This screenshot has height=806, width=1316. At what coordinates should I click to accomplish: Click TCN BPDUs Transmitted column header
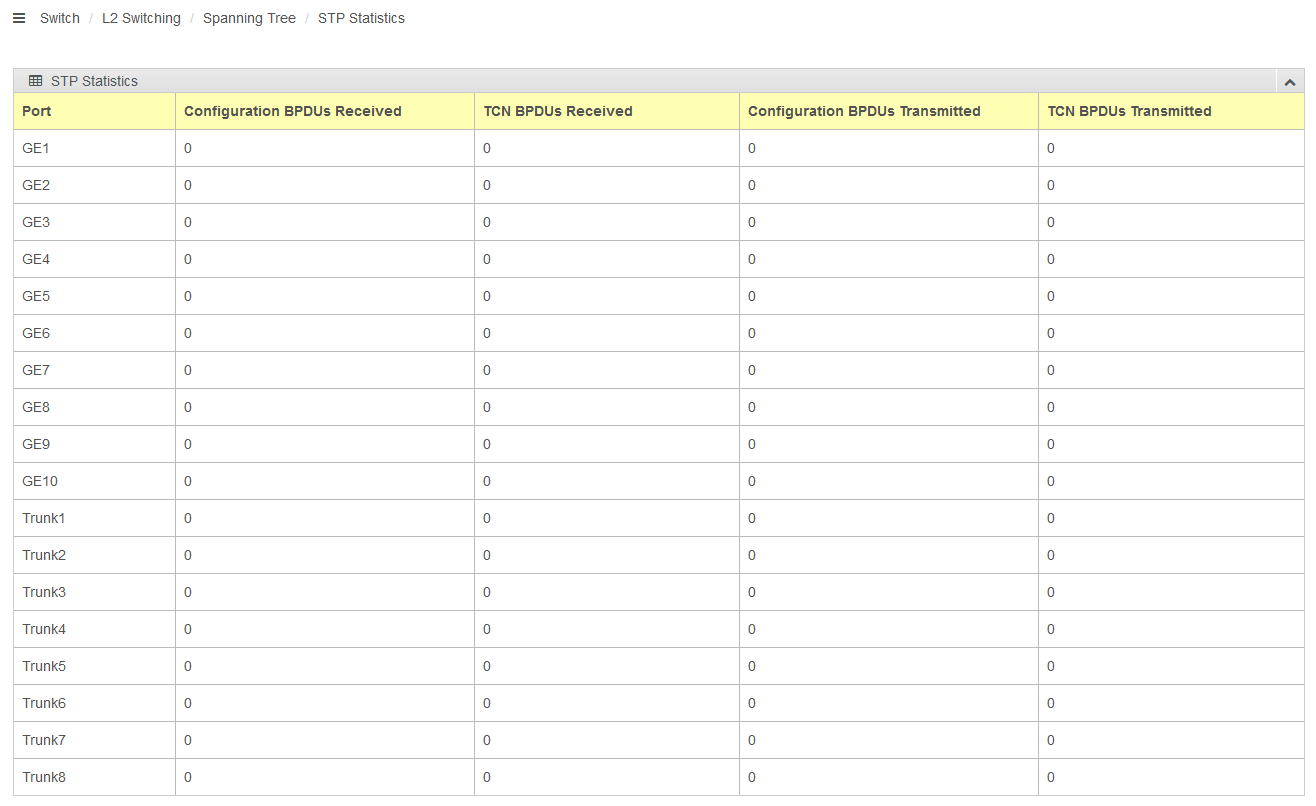[x=1129, y=111]
